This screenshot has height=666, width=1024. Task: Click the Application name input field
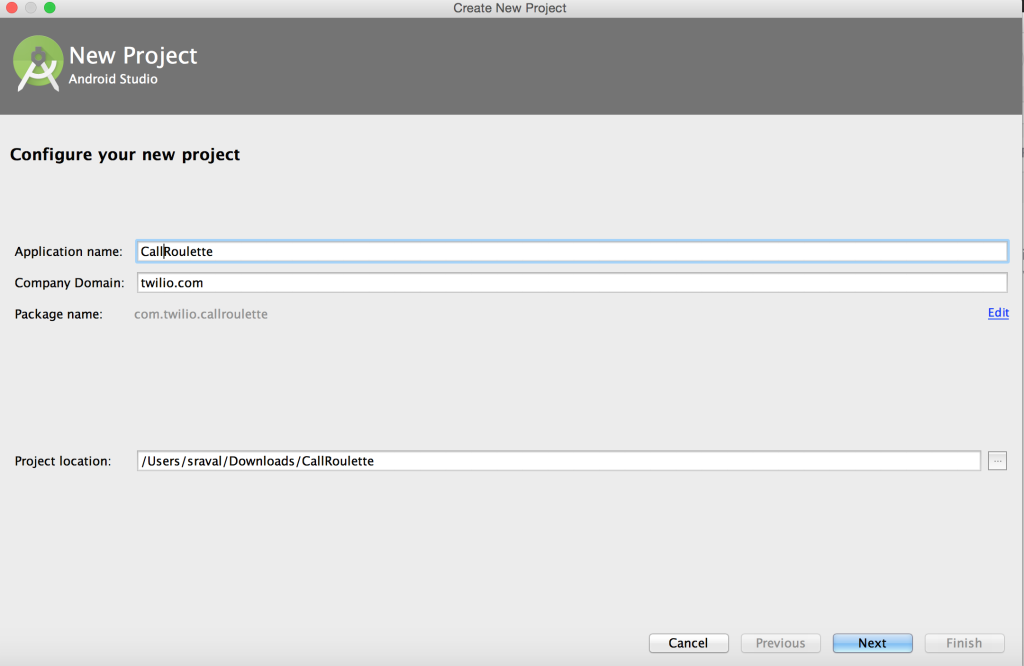point(572,251)
